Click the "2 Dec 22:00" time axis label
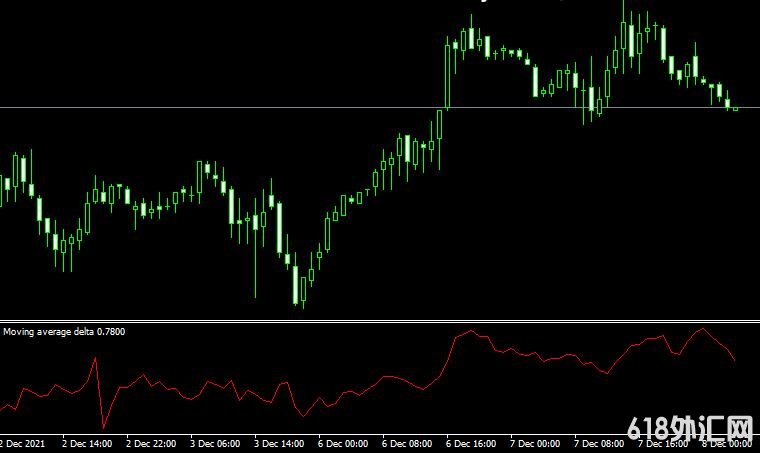 coord(151,444)
